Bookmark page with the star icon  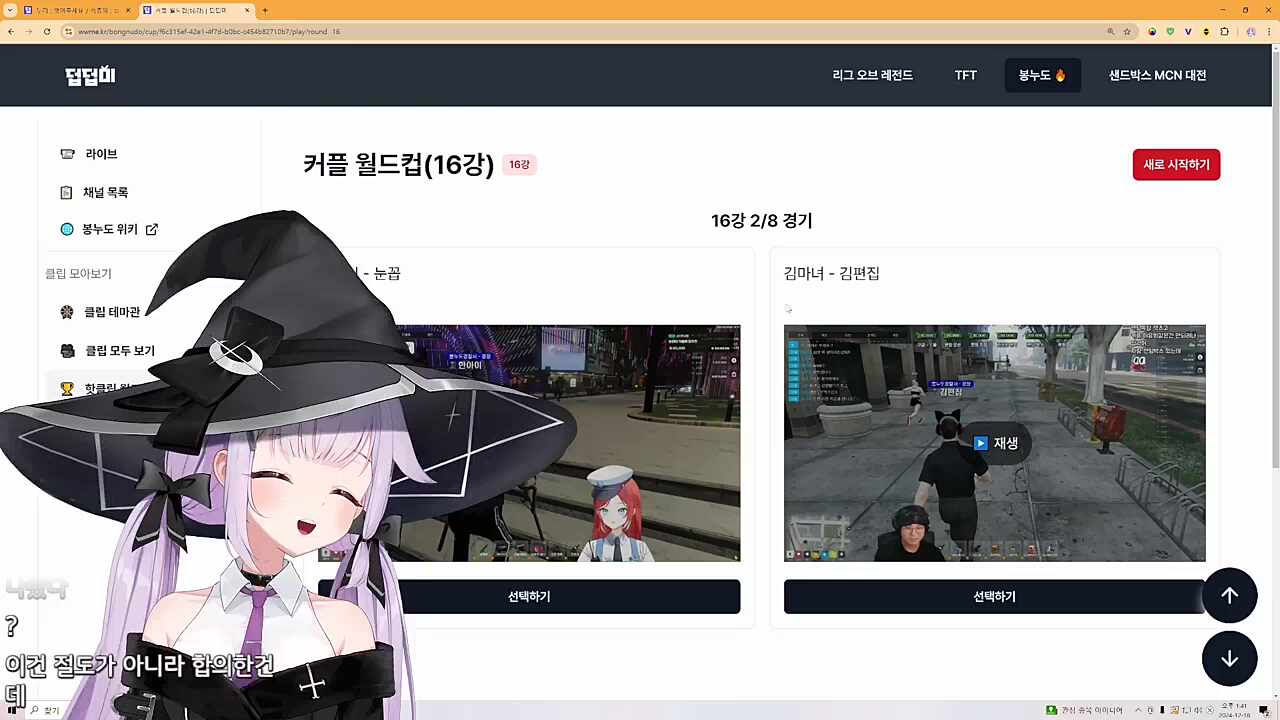[x=1127, y=32]
